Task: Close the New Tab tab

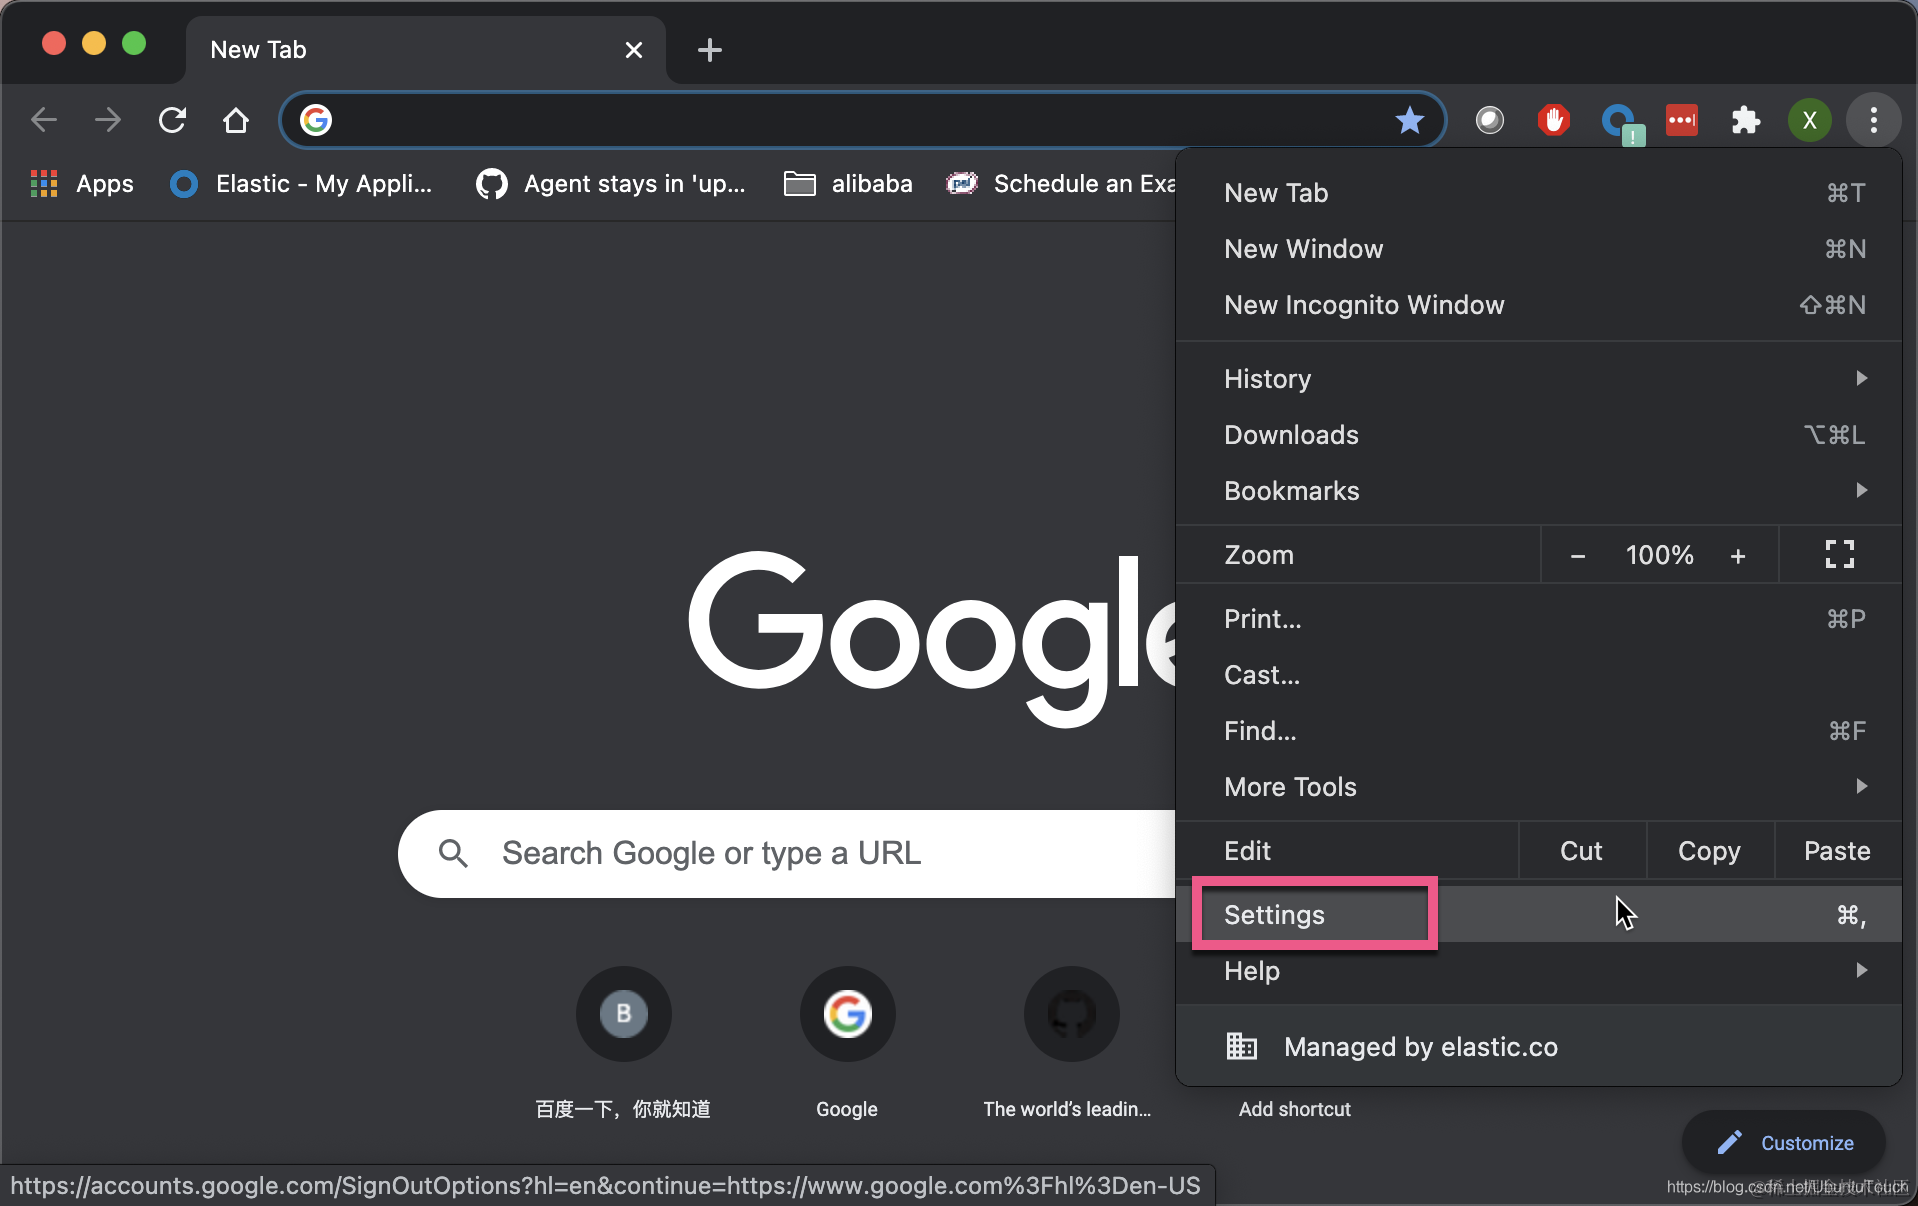Action: click(634, 50)
